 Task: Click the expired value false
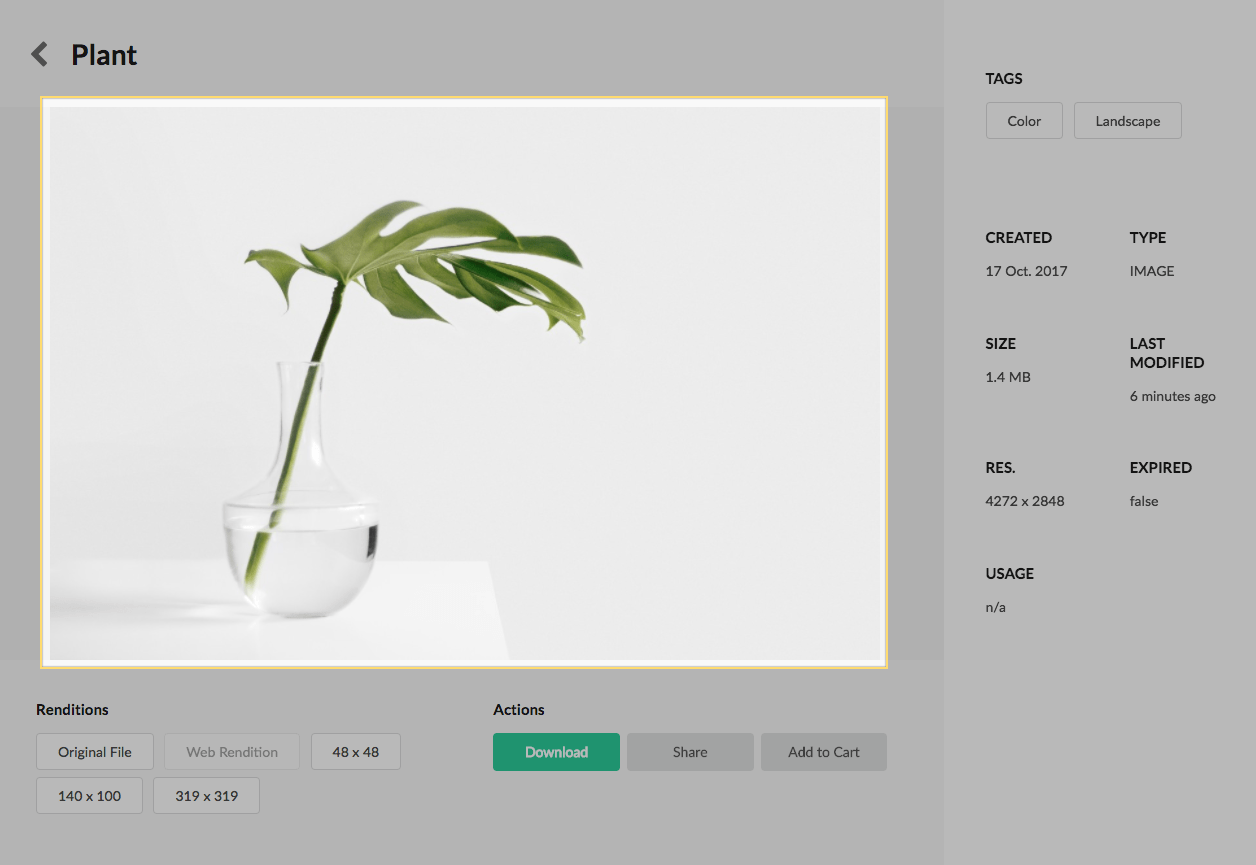(1144, 501)
